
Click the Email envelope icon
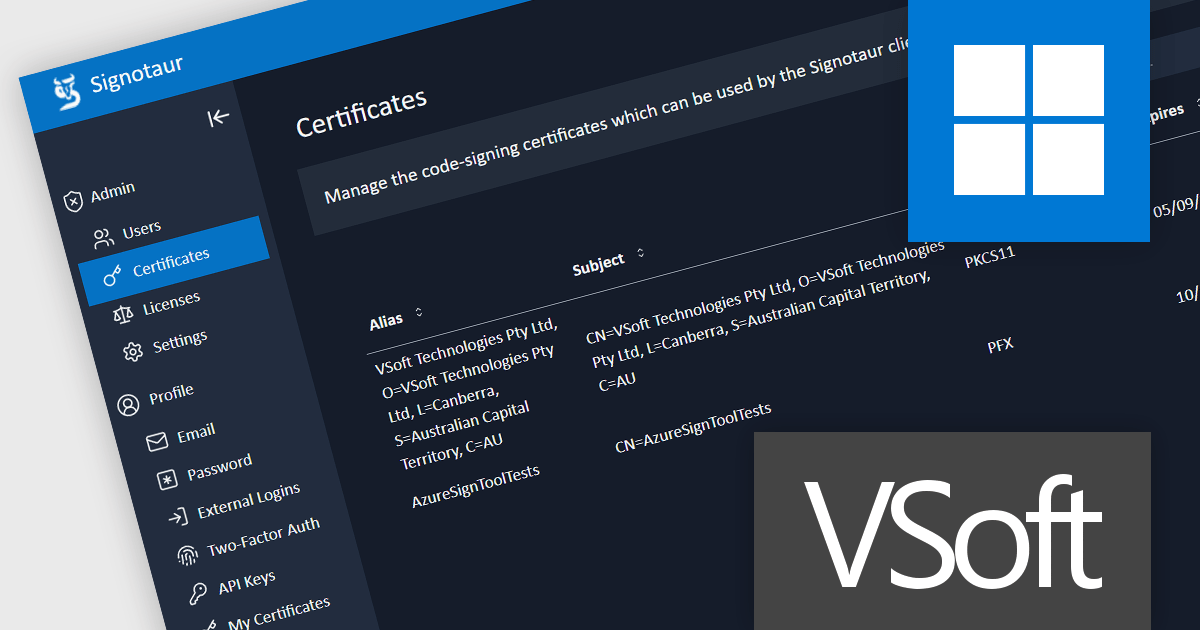click(x=157, y=441)
